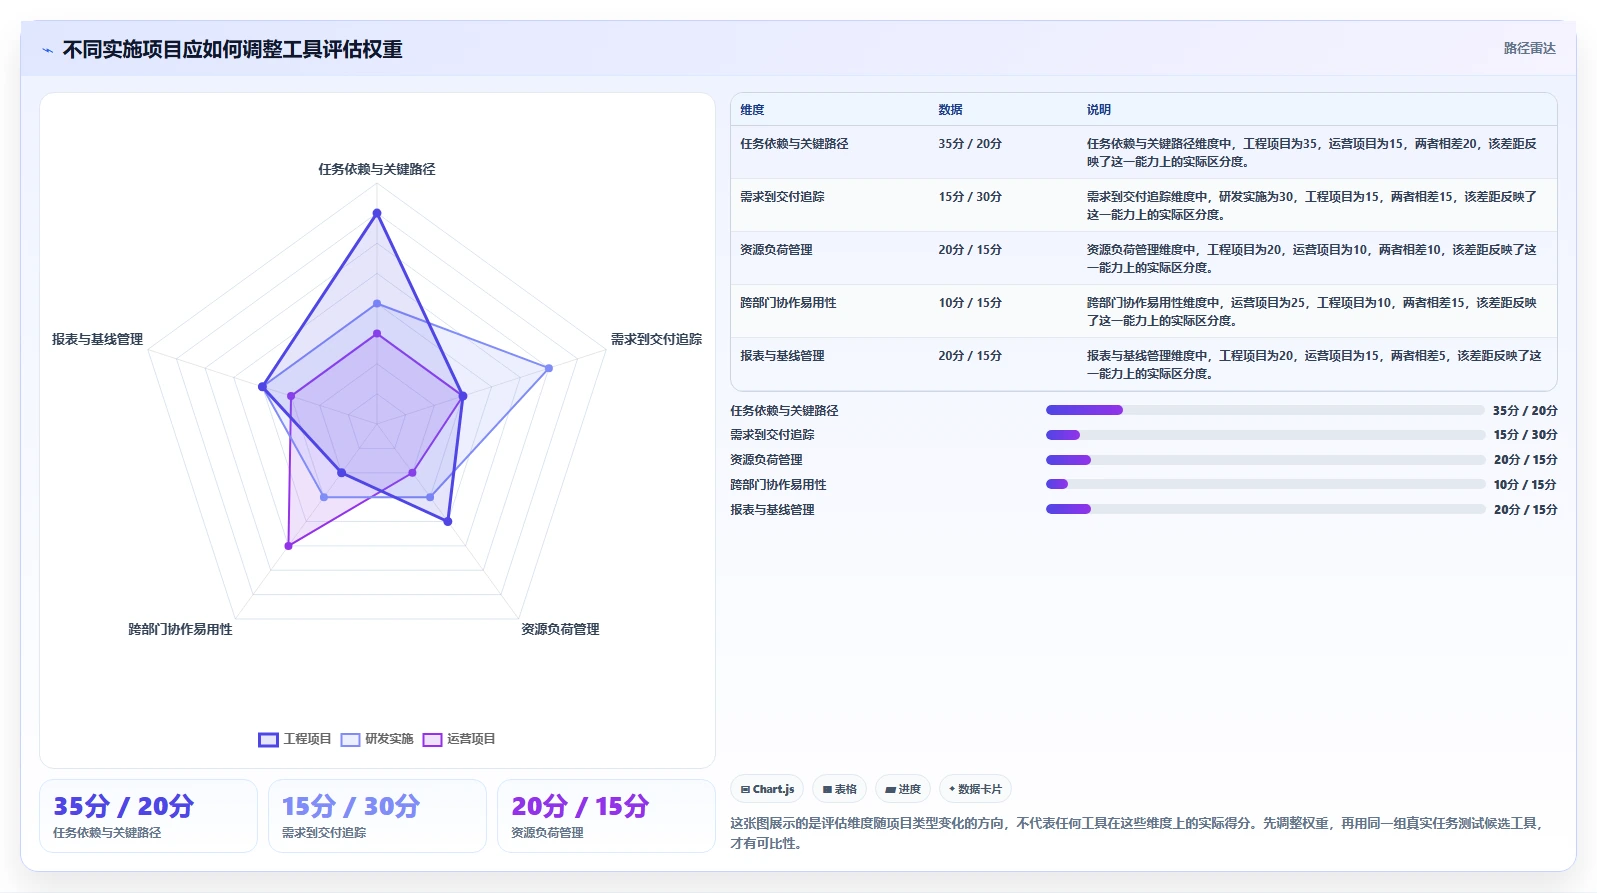The width and height of the screenshot is (1597, 893).
Task: Click the 数据 column header
Action: pos(950,110)
